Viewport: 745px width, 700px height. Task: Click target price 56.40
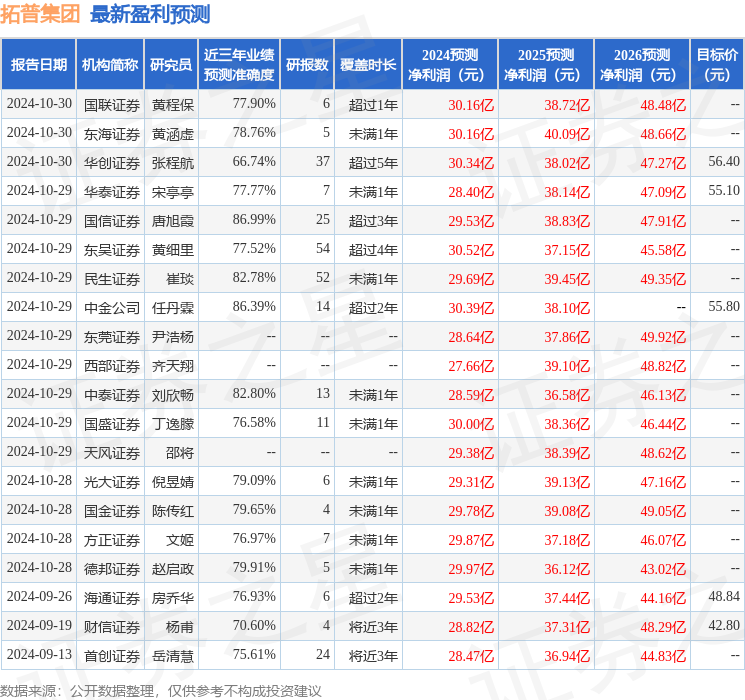[724, 162]
